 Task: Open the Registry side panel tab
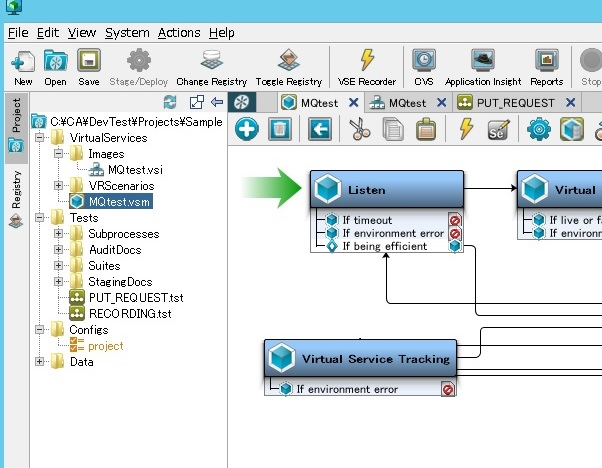pyautogui.click(x=16, y=190)
